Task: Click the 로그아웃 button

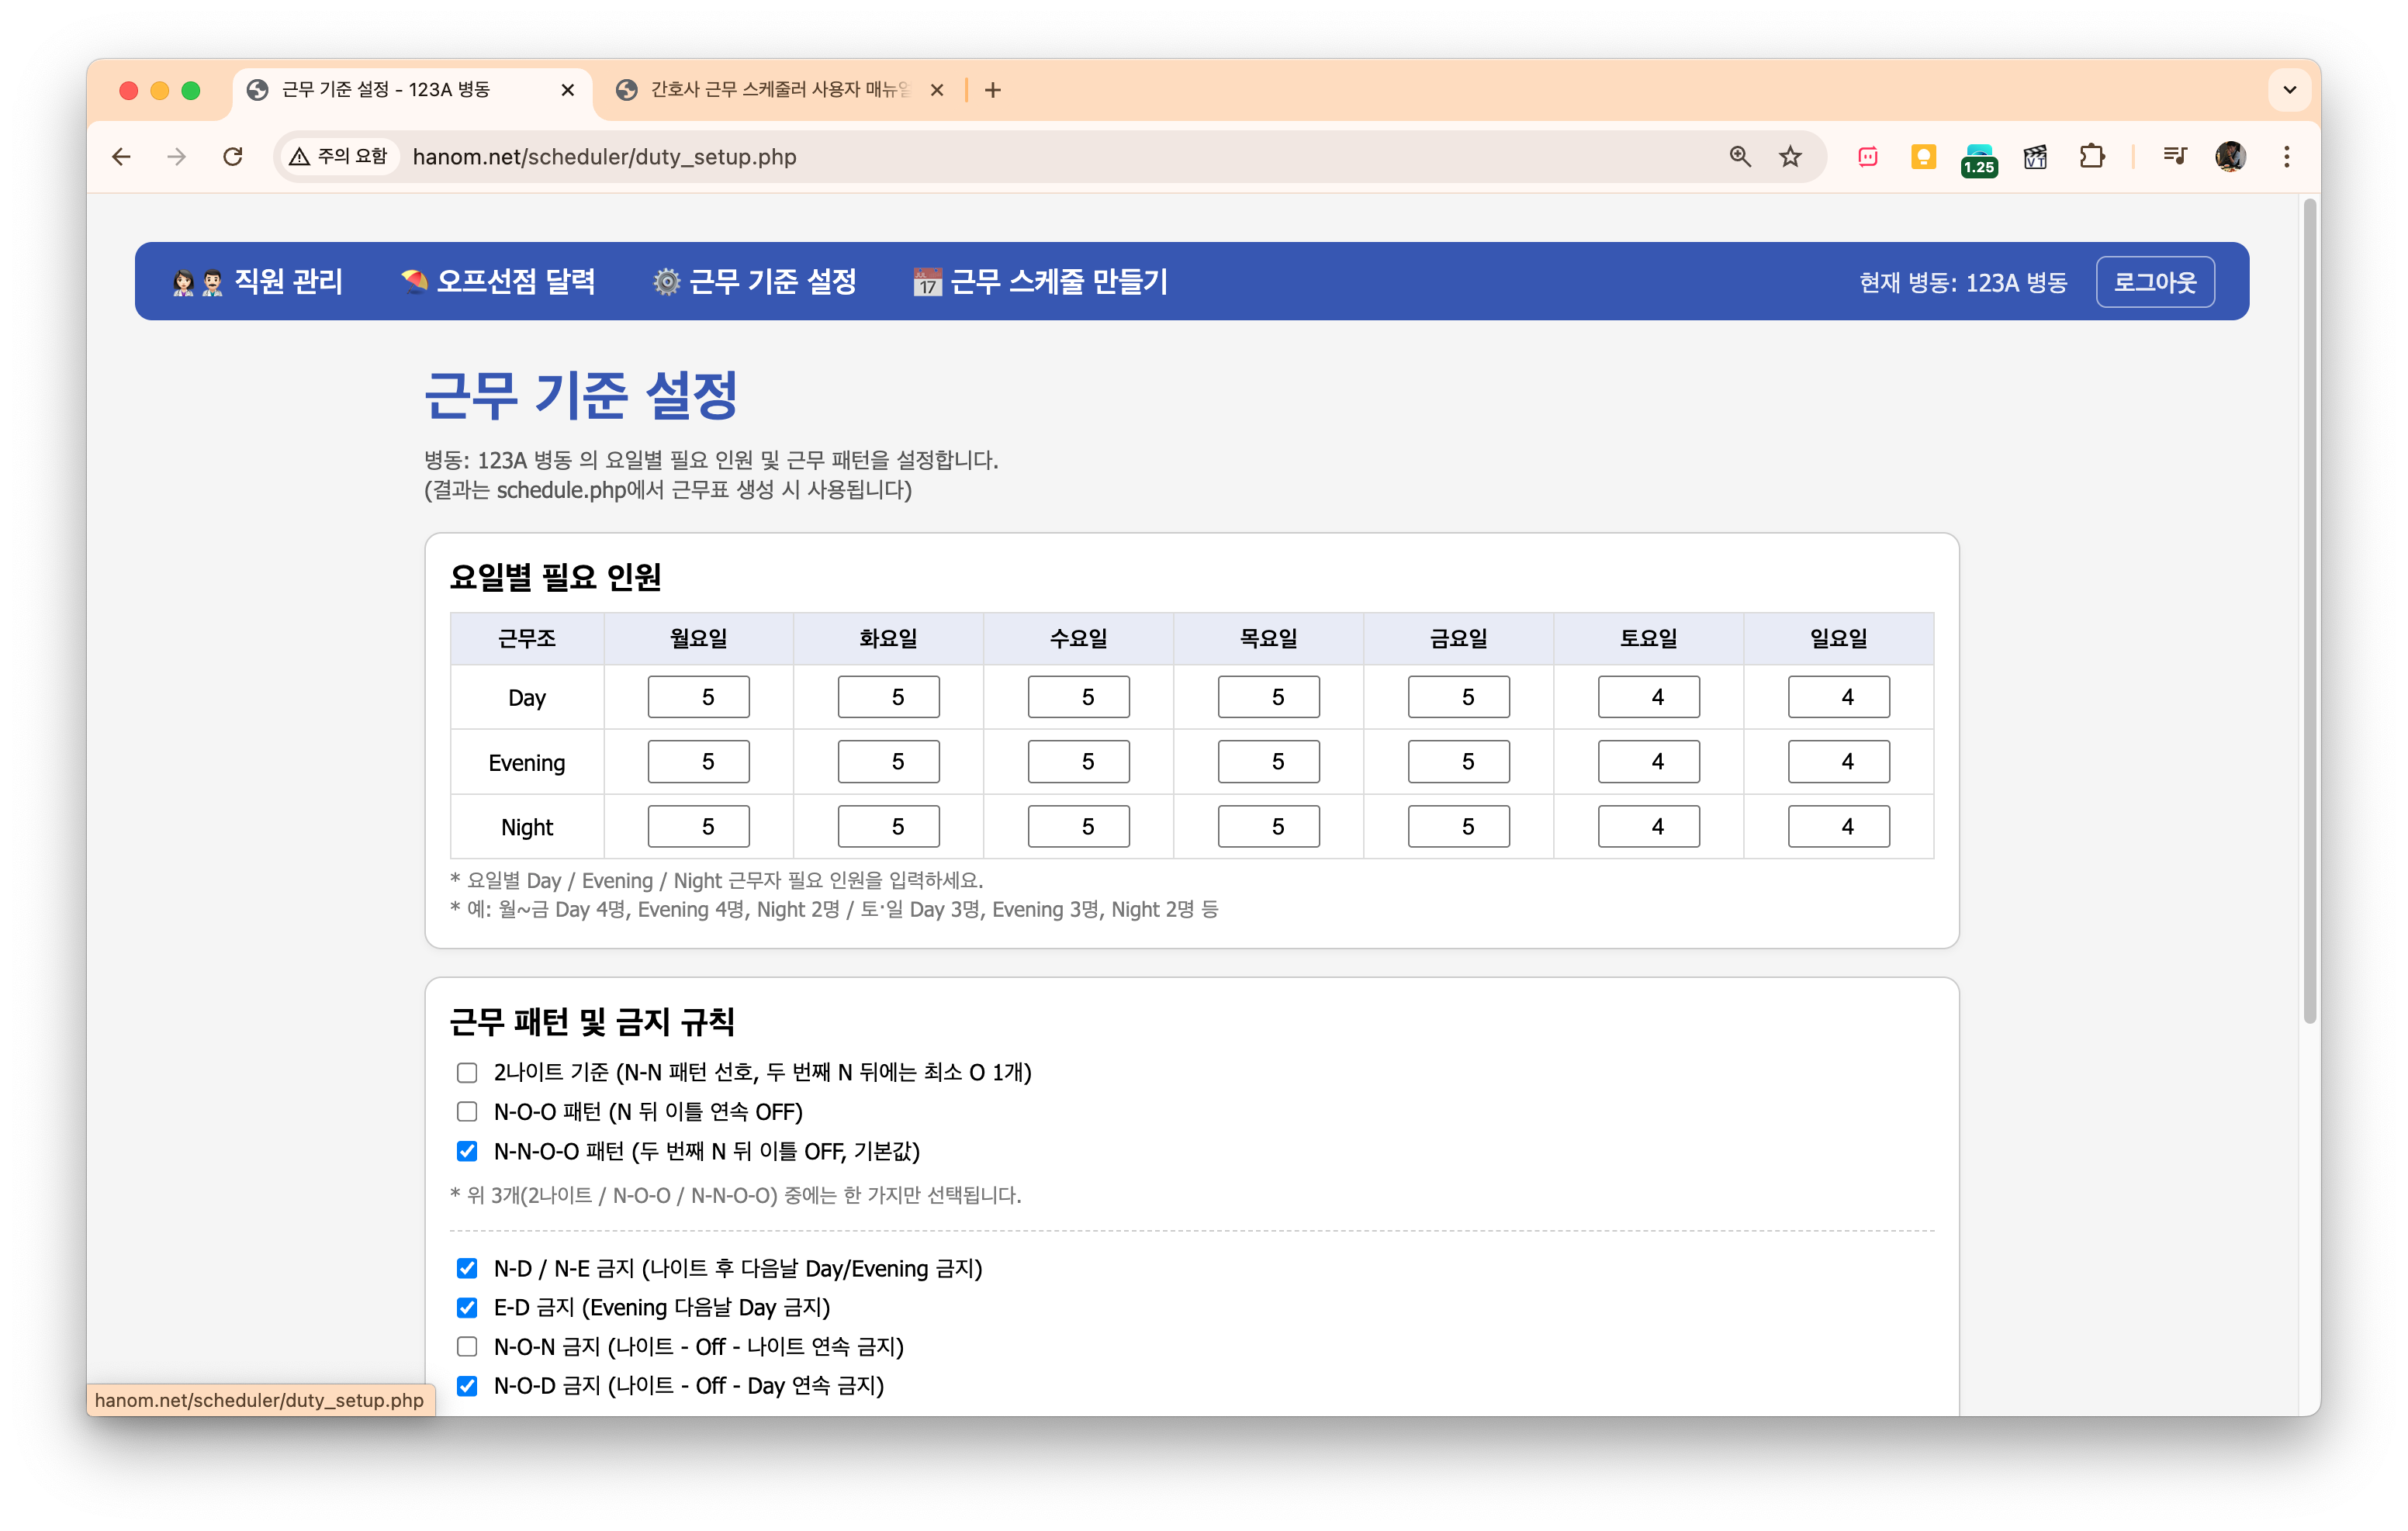Action: [x=2155, y=281]
